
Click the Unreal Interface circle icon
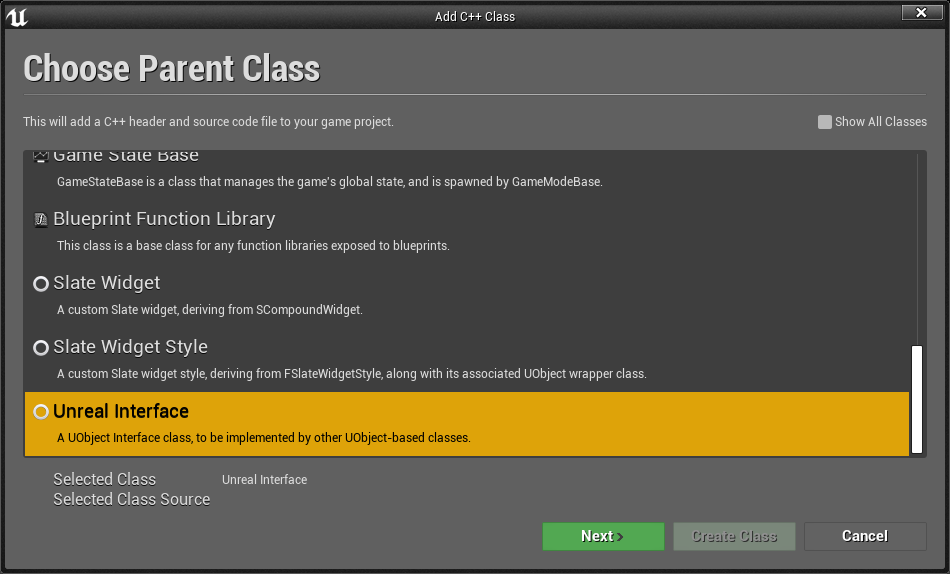point(41,412)
